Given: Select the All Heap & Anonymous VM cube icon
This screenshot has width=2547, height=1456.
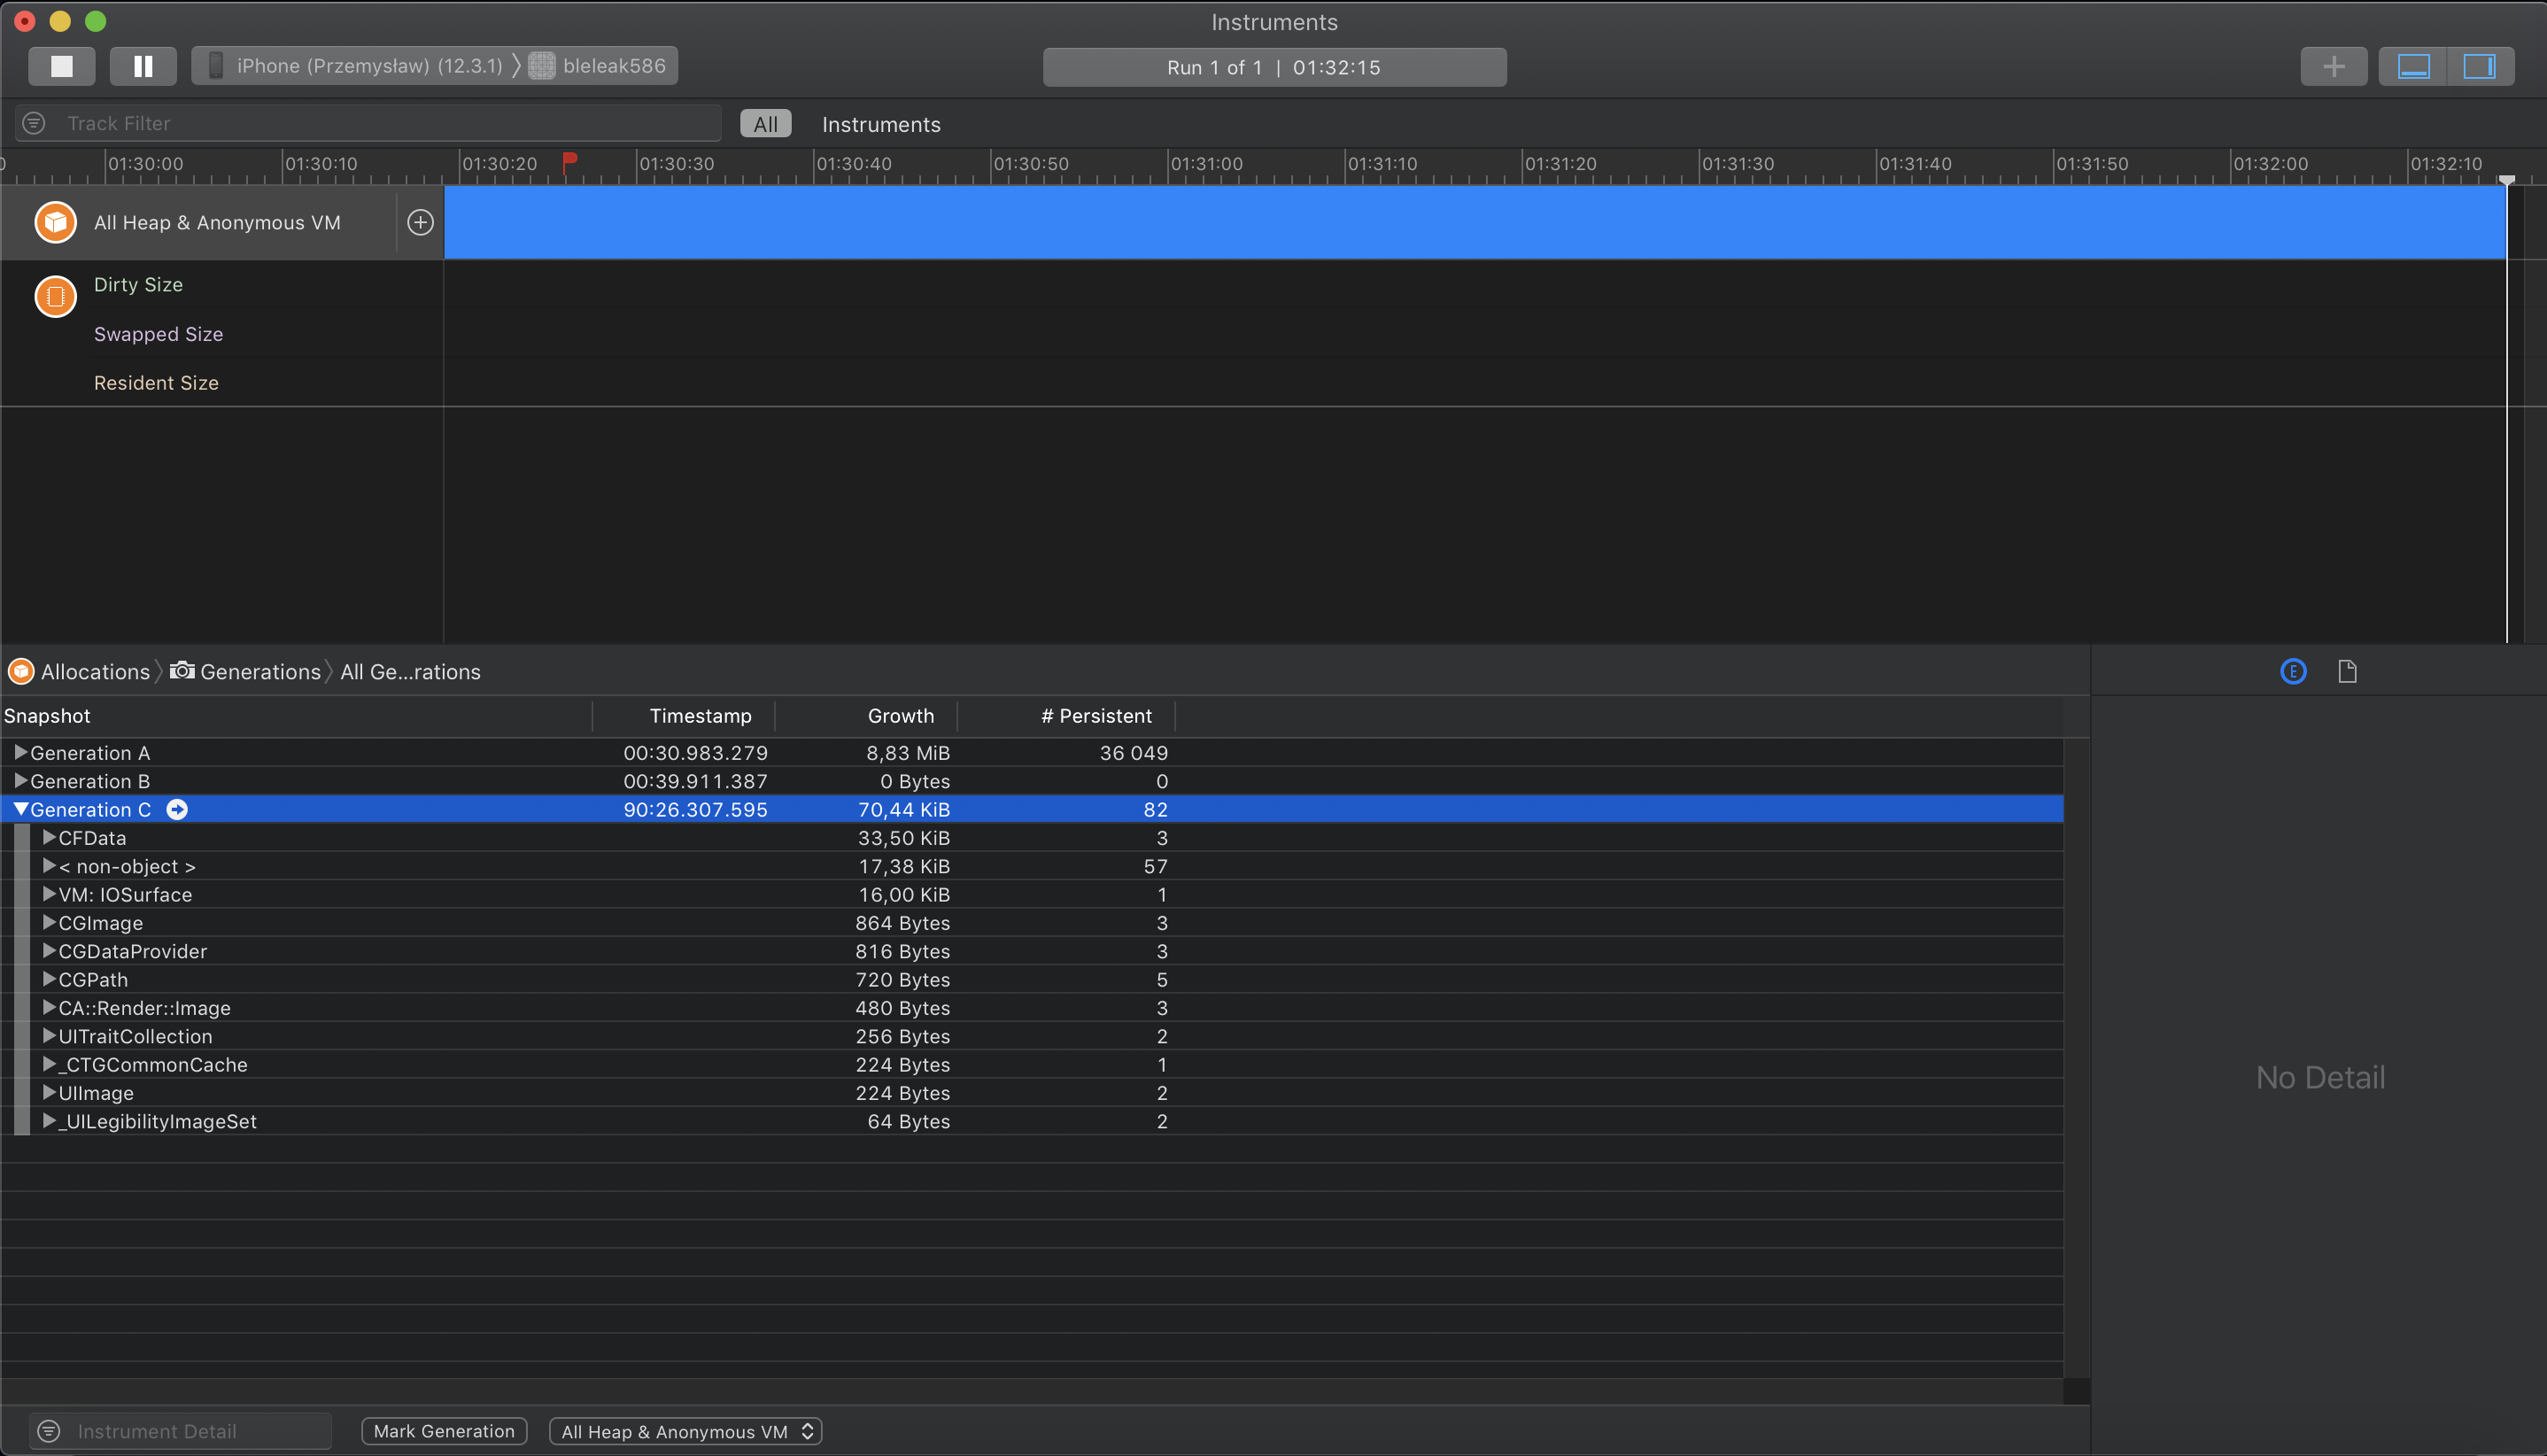Looking at the screenshot, I should (x=55, y=221).
